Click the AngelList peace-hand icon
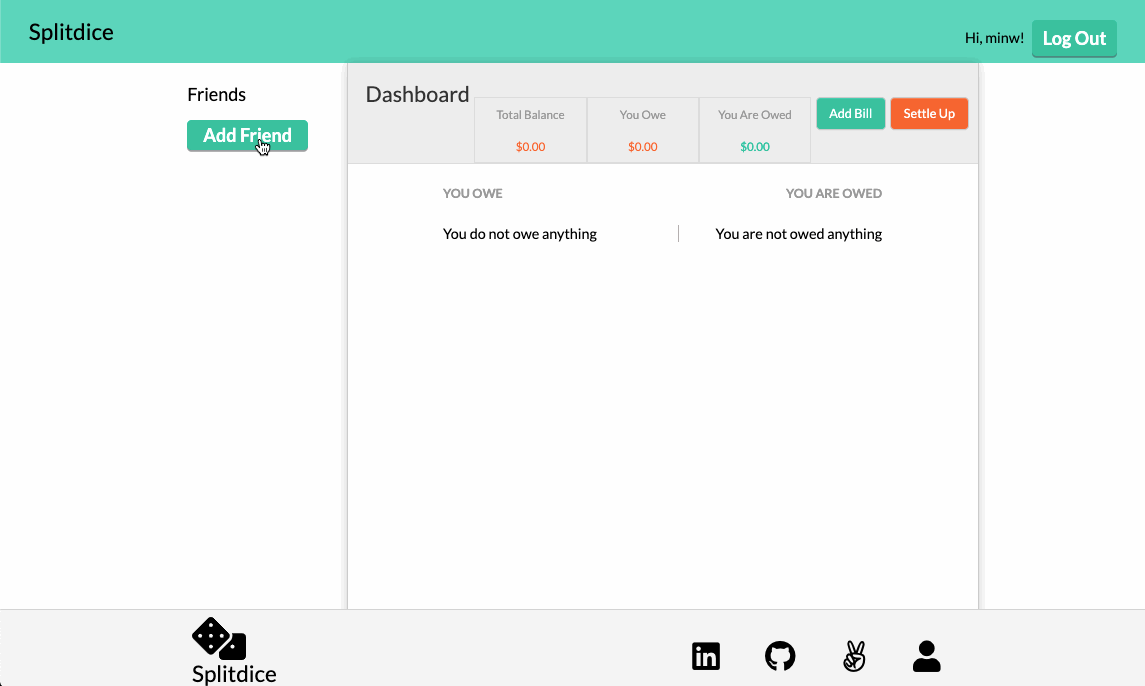 [854, 656]
